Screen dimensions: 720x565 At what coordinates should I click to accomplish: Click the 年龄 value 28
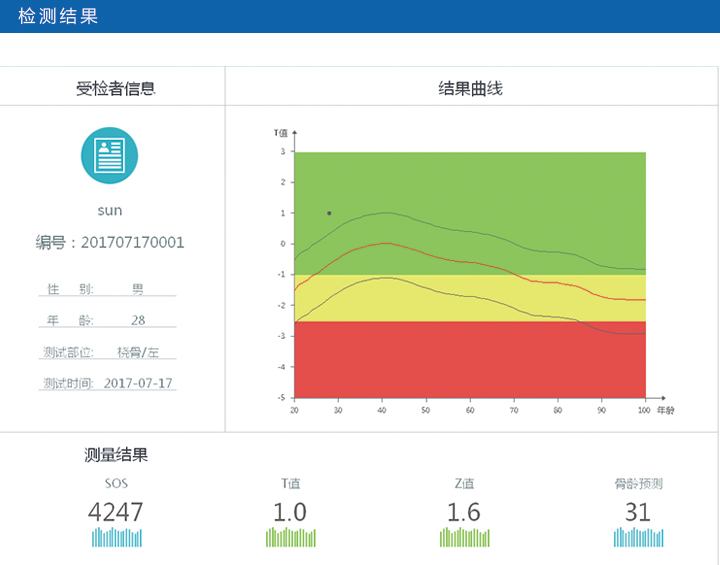[x=138, y=320]
